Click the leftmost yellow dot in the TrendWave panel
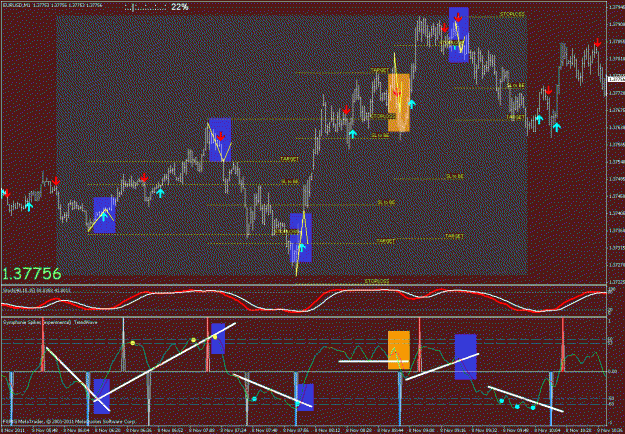Screen dimensions: 625x434 [x=133, y=343]
